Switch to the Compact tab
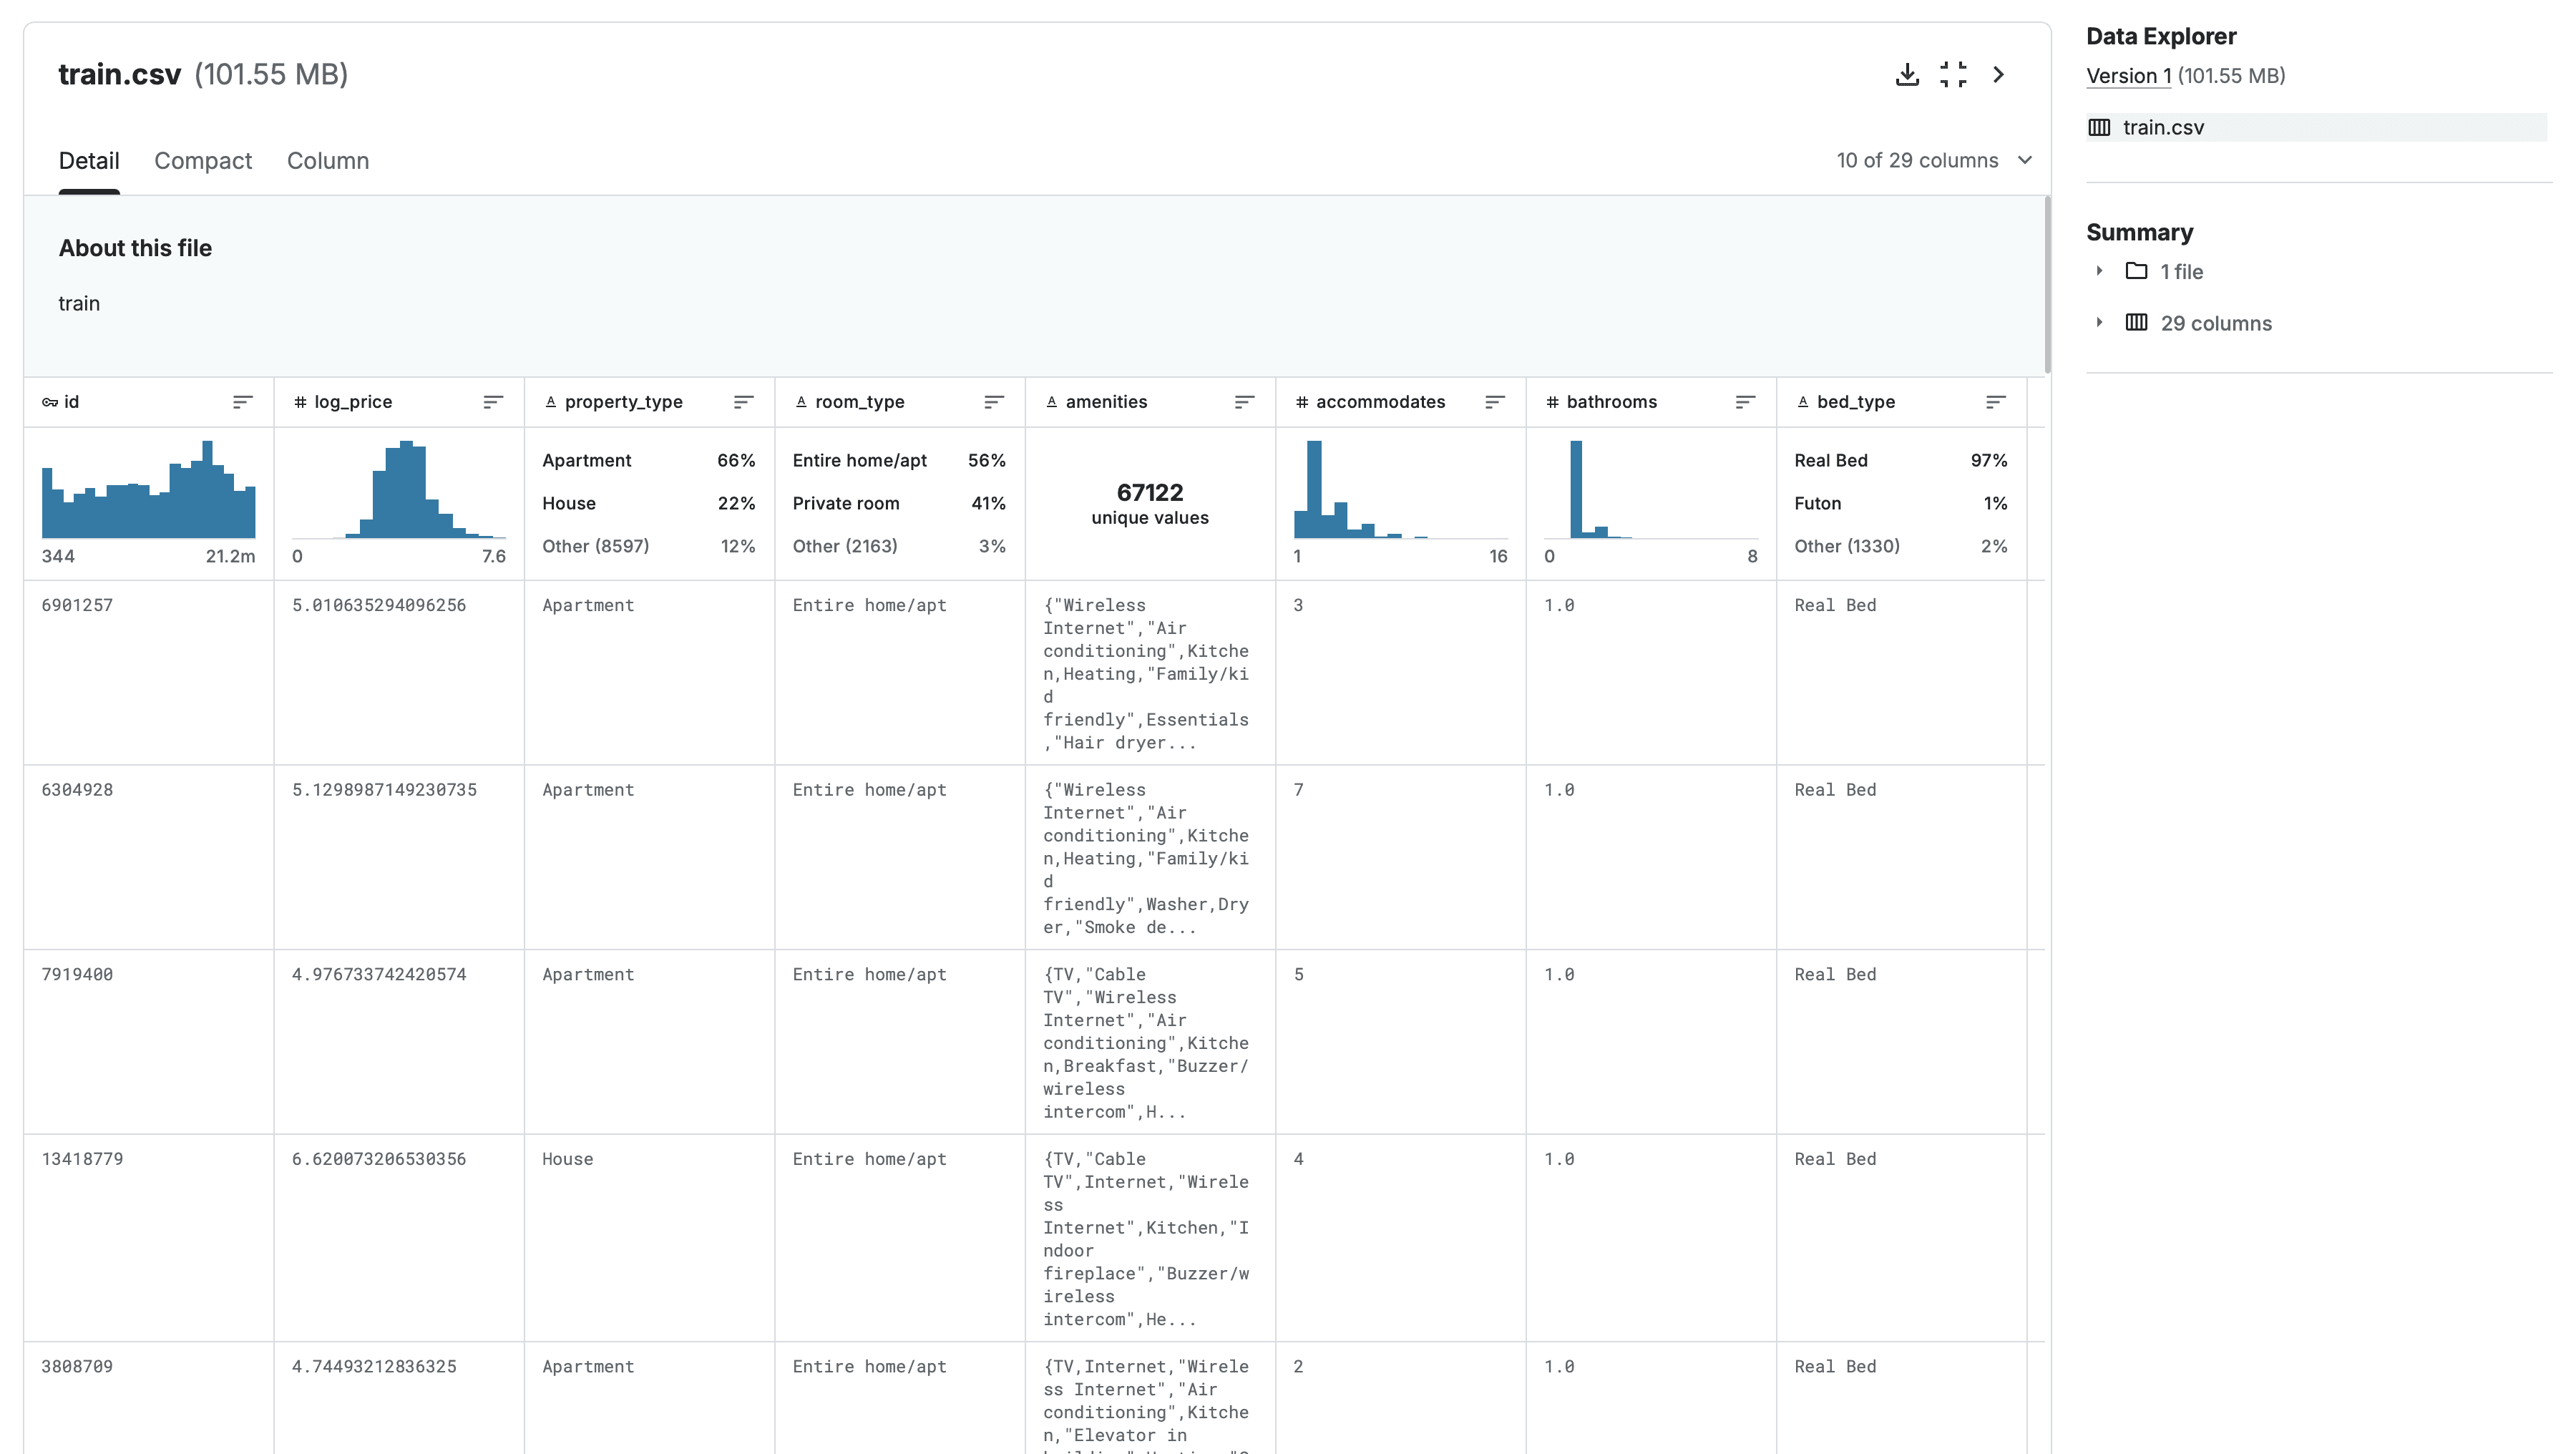This screenshot has height=1454, width=2576. (203, 161)
